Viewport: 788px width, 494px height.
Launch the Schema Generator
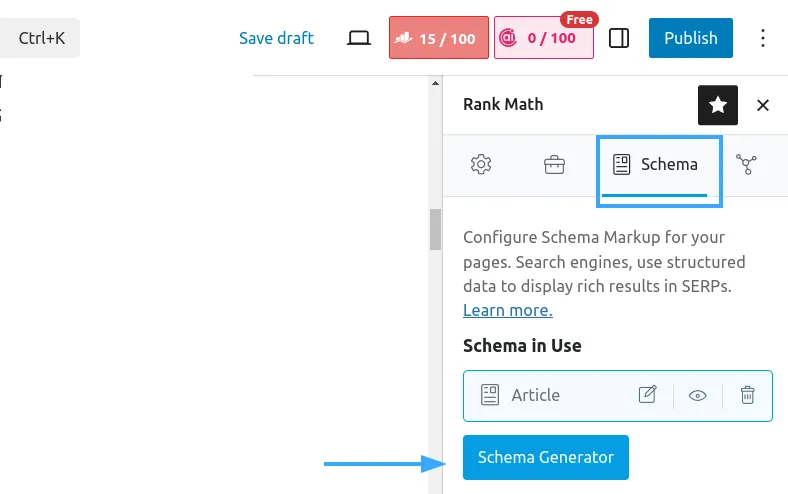tap(545, 457)
